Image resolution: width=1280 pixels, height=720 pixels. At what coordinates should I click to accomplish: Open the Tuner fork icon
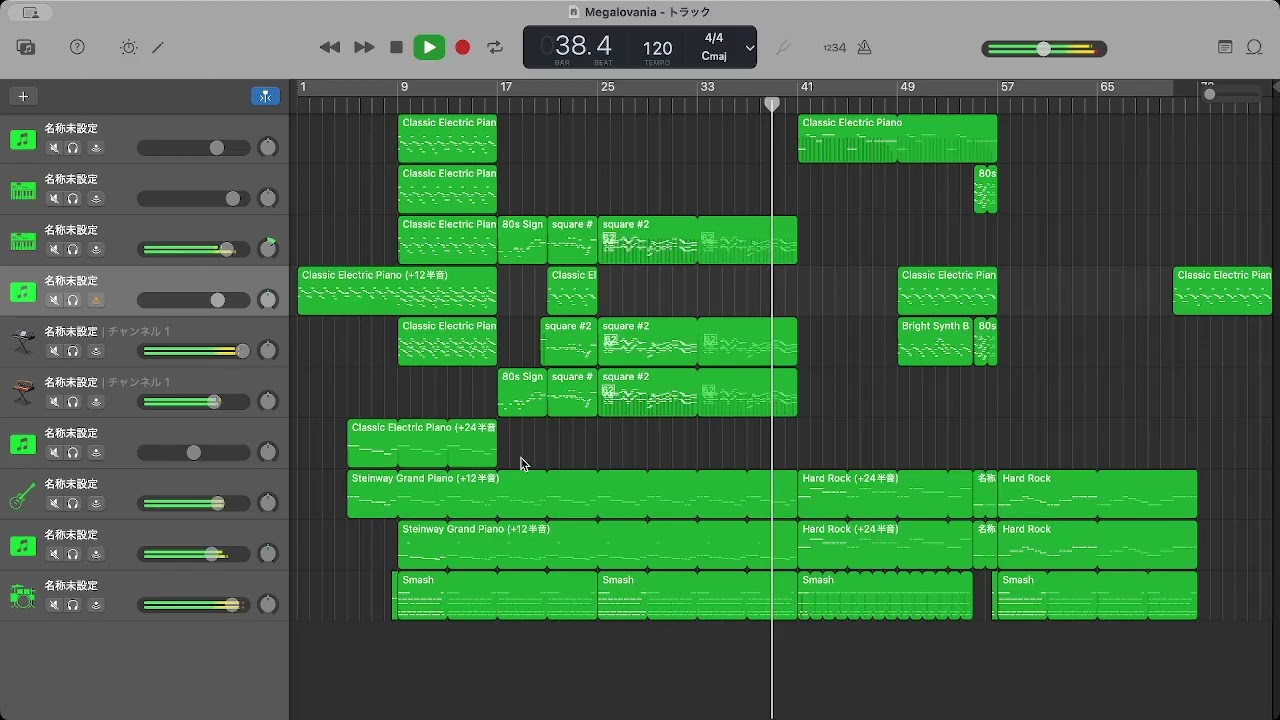click(784, 47)
